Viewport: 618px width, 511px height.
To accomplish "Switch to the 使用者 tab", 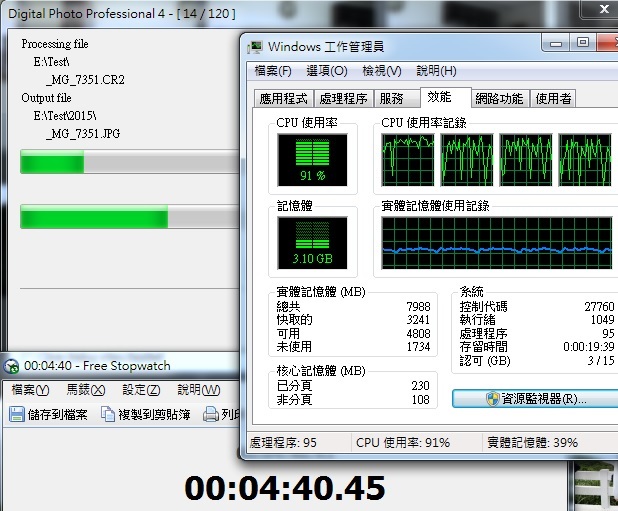I will click(x=553, y=98).
